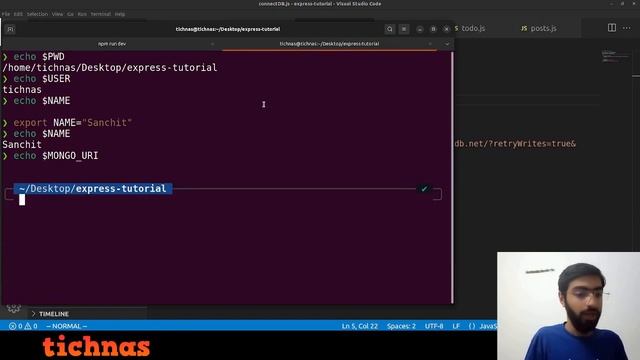Click the green checkmark prompt status
Screen dimensions: 640x360
[424, 189]
